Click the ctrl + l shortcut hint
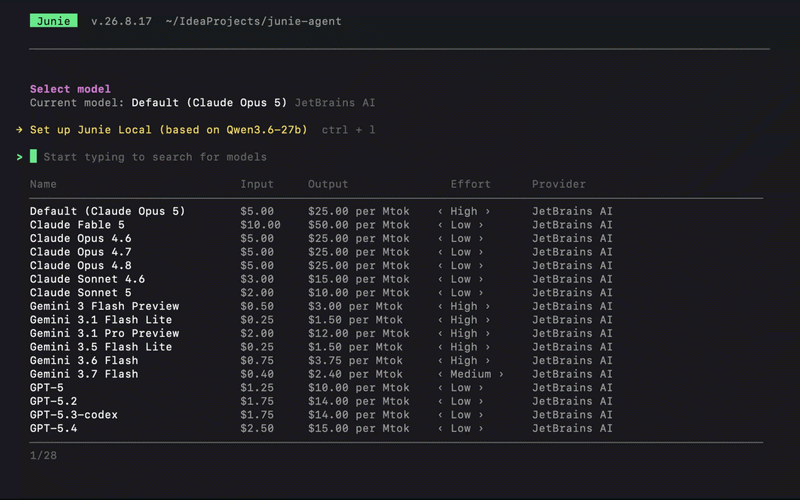The image size is (800, 500). click(348, 130)
